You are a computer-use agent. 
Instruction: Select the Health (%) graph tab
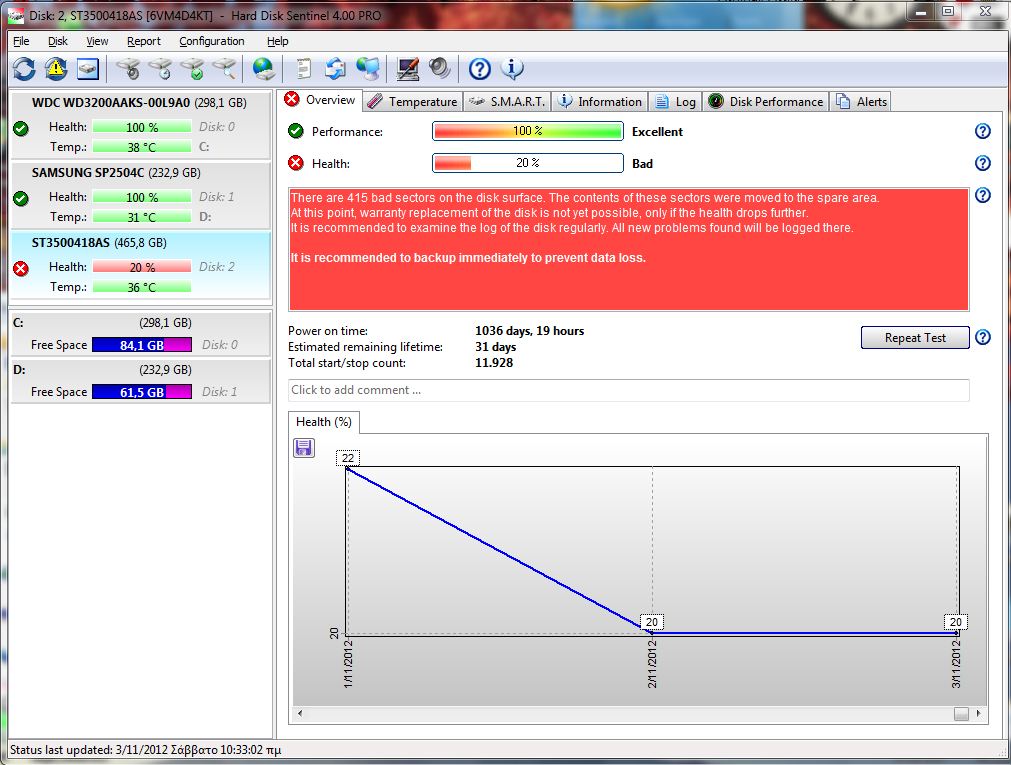tap(324, 422)
